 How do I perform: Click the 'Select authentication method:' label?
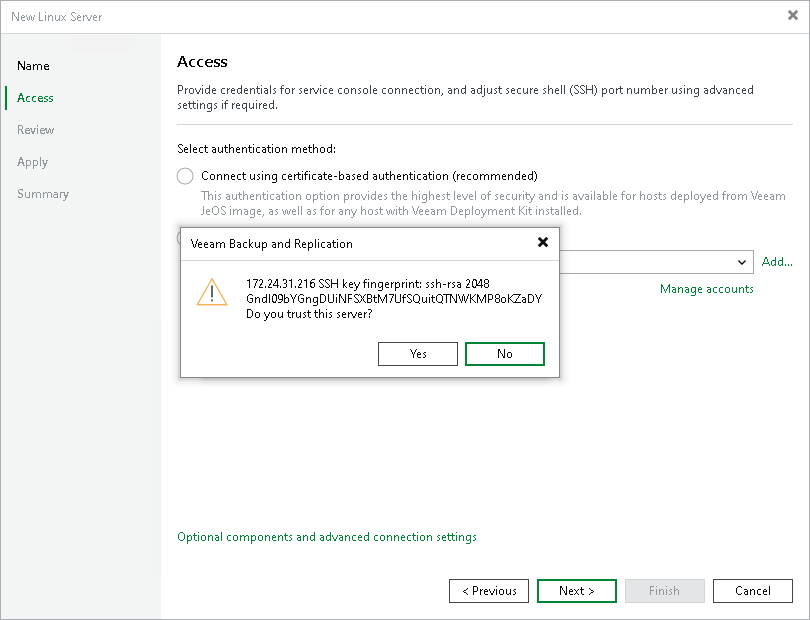256,149
